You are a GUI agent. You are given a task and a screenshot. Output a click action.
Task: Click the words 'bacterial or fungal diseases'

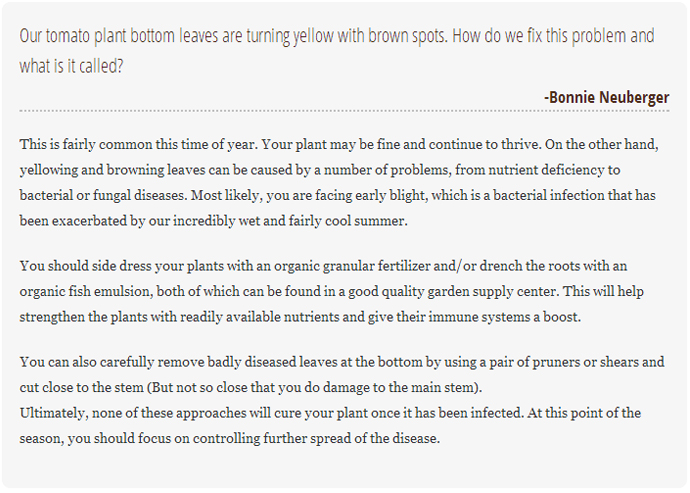103,195
